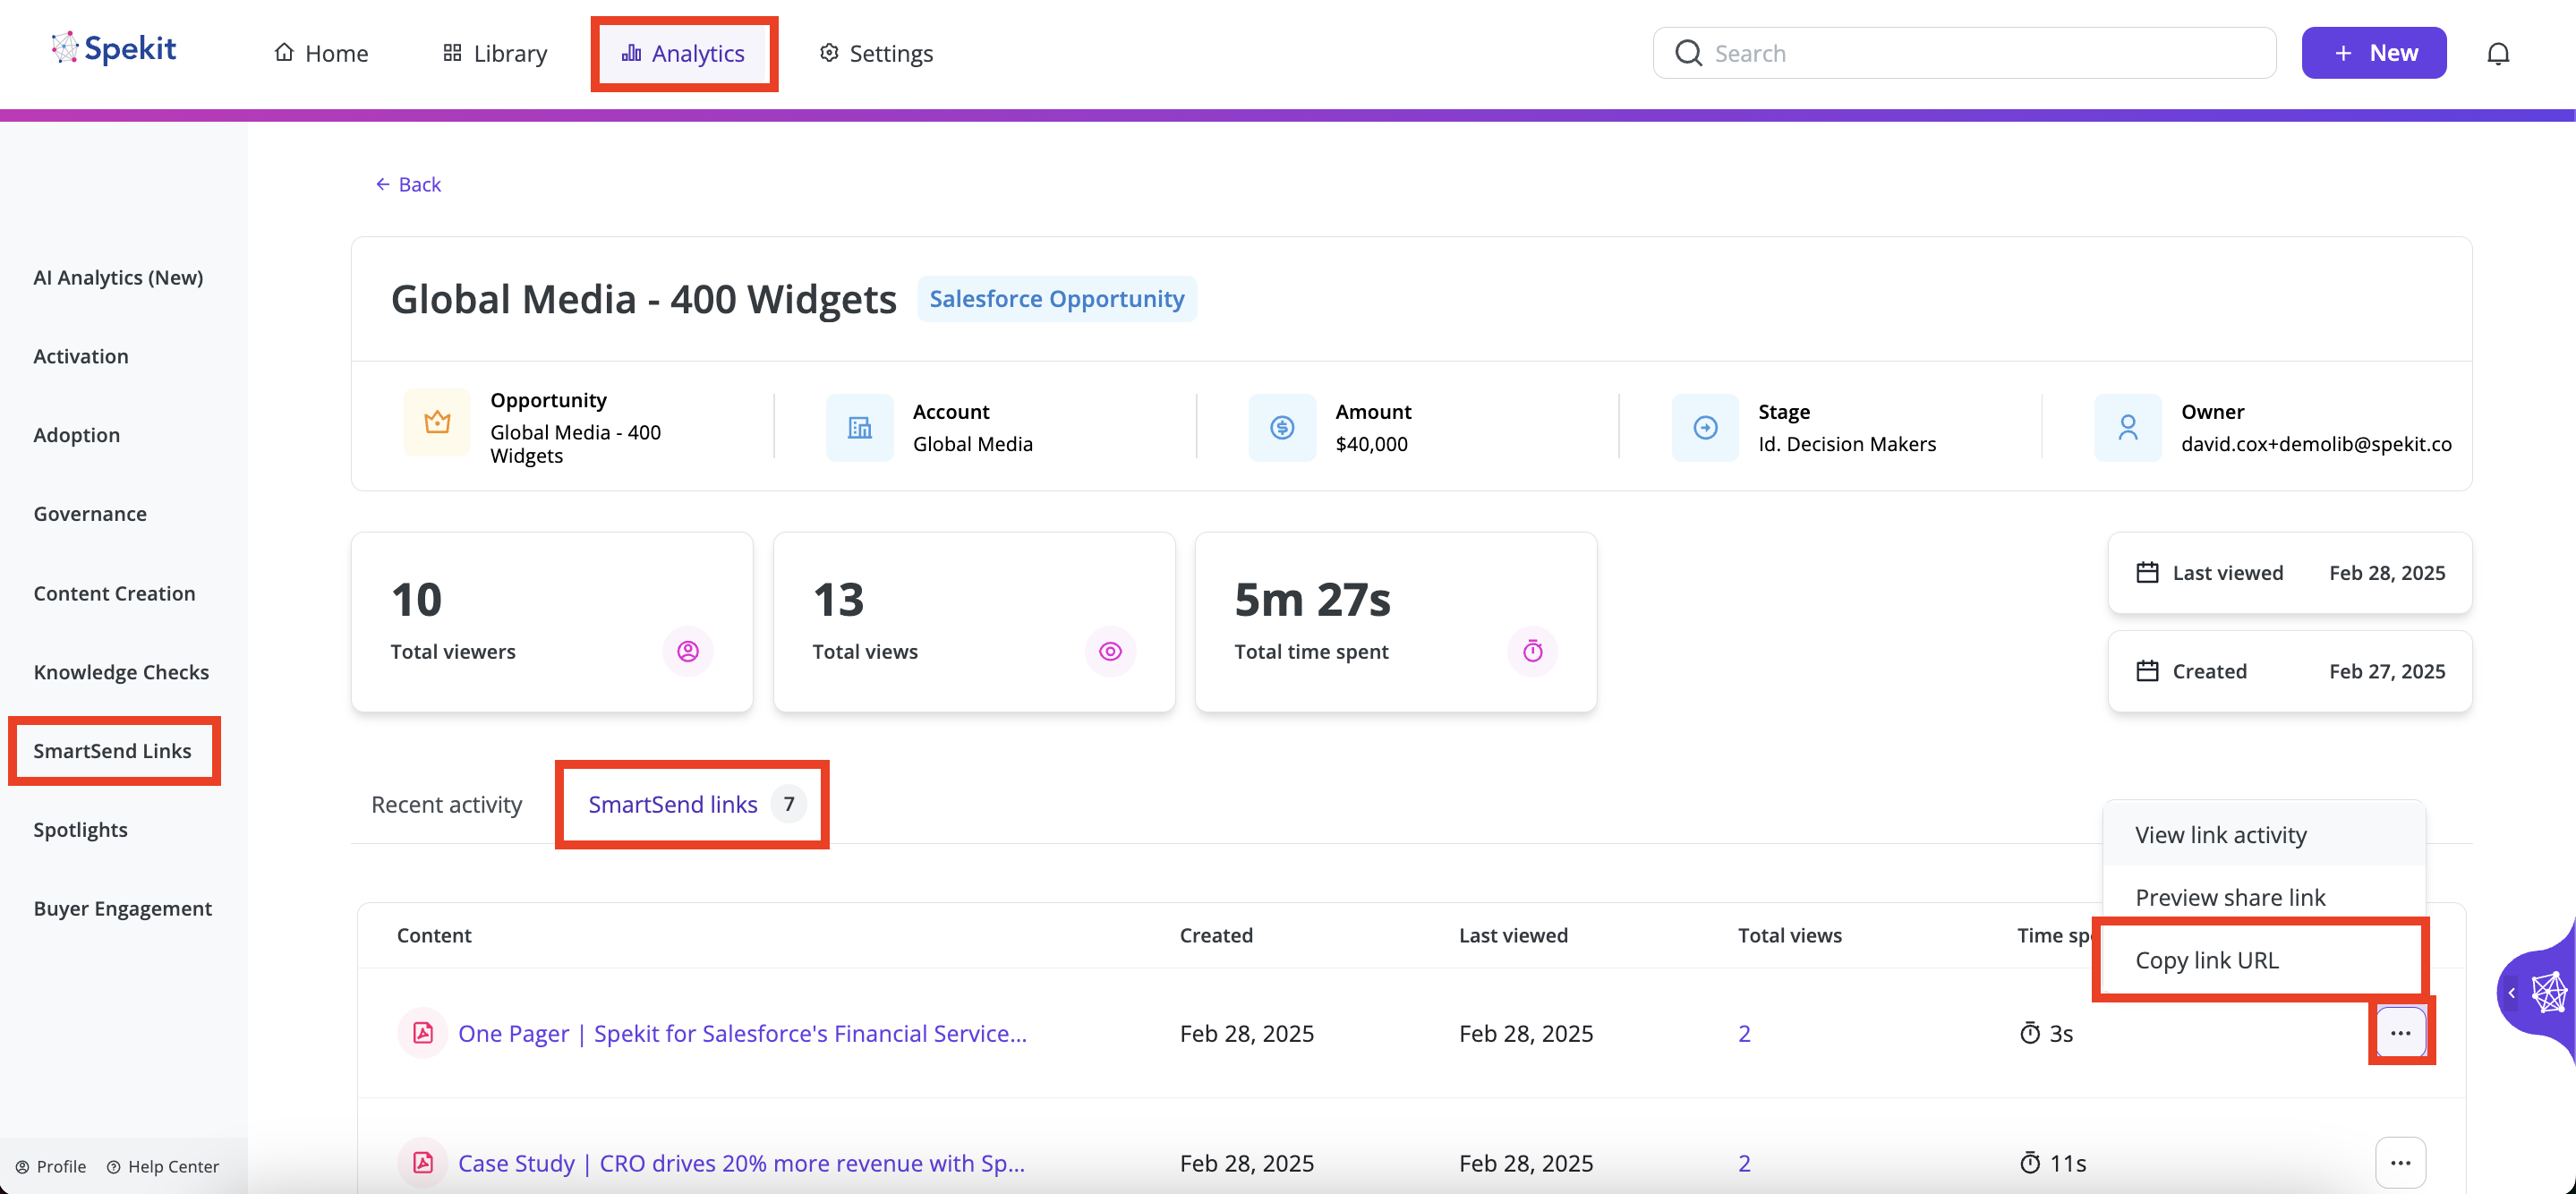Click total views count for Case Study
2576x1194 pixels.
coord(1744,1163)
